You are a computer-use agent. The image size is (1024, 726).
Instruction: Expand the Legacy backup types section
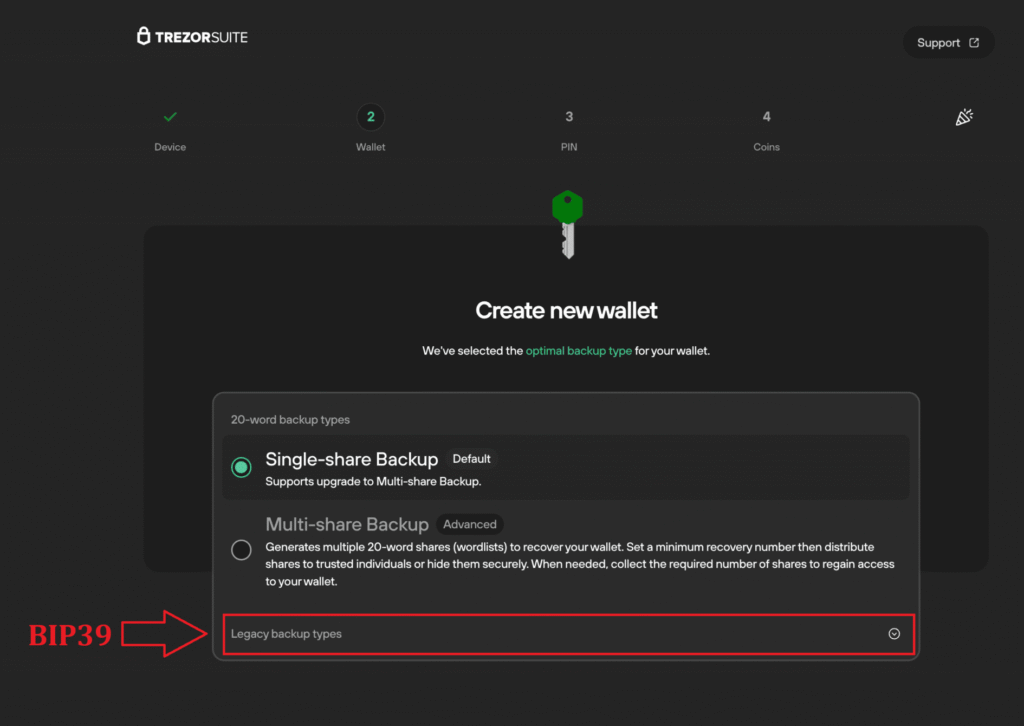(x=568, y=634)
